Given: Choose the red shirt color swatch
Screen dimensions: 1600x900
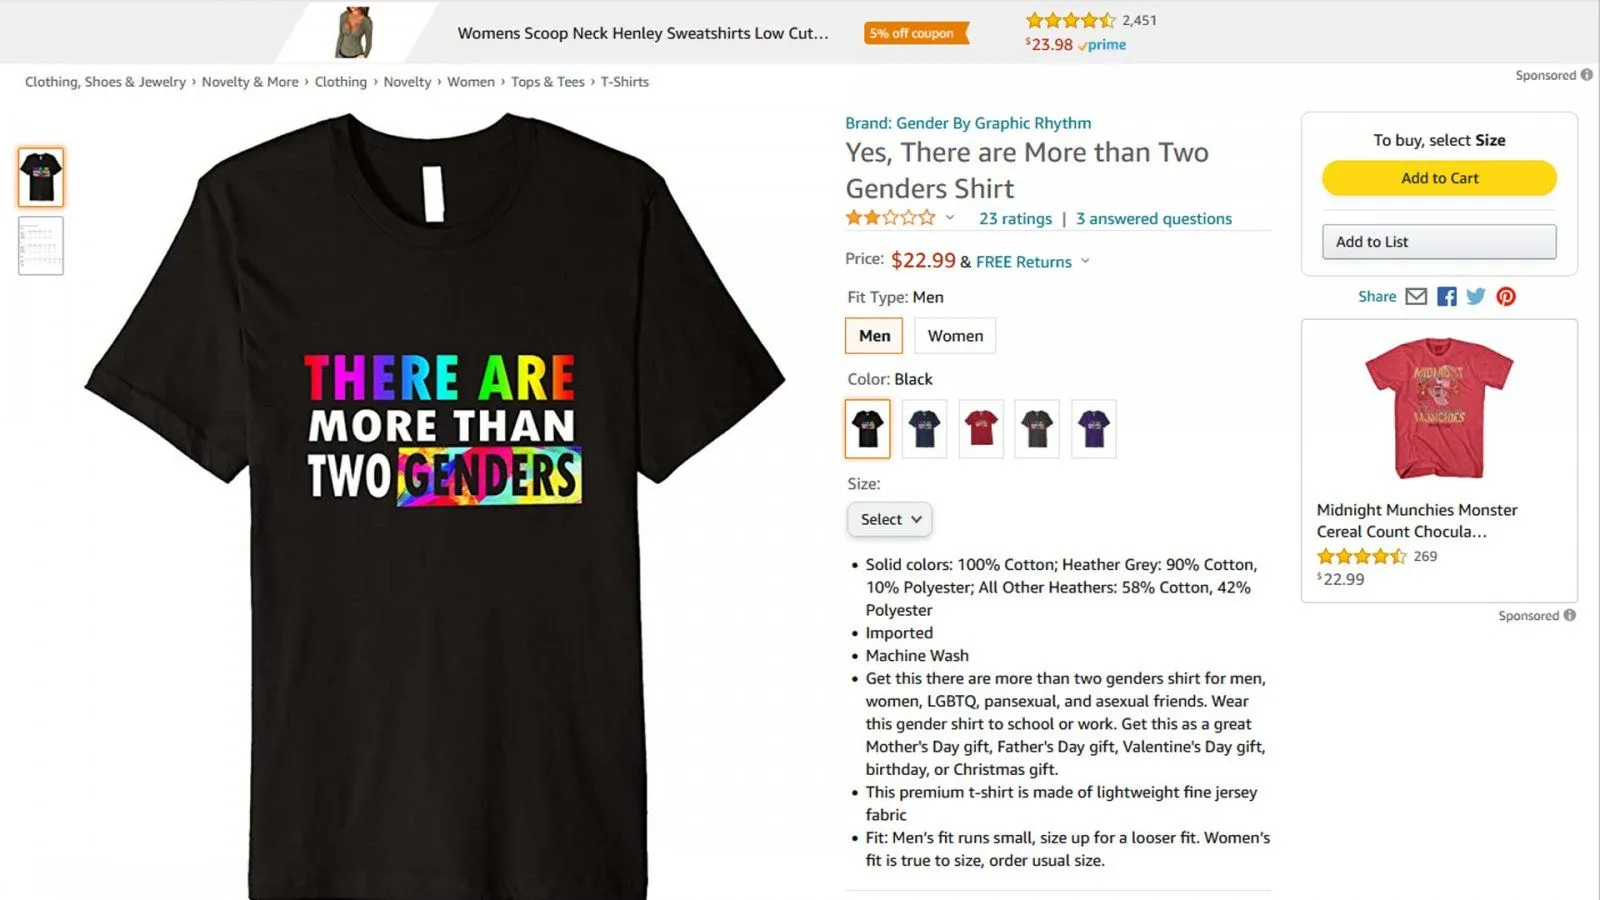Looking at the screenshot, I should tap(981, 429).
